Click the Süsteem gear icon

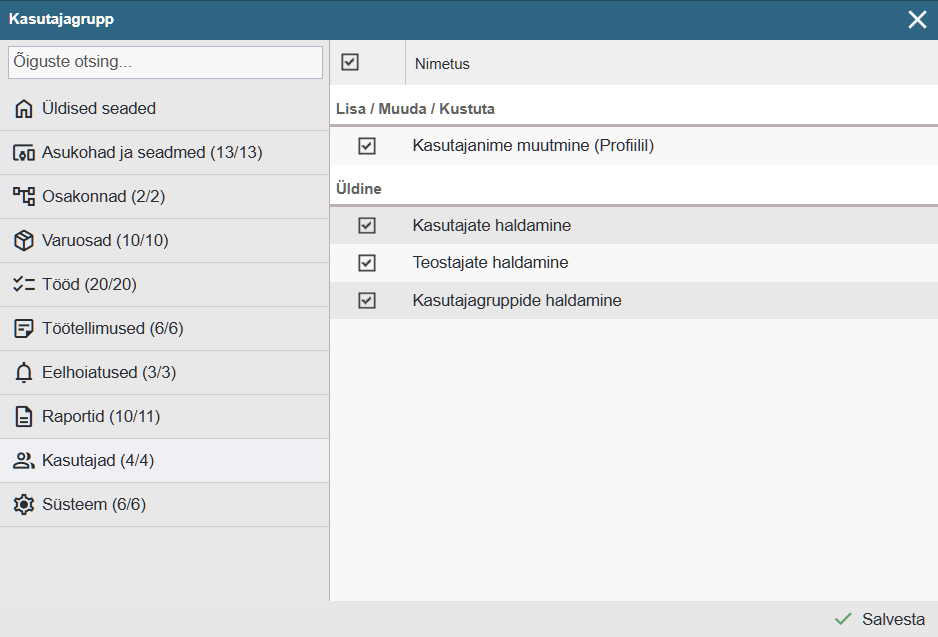coord(24,505)
